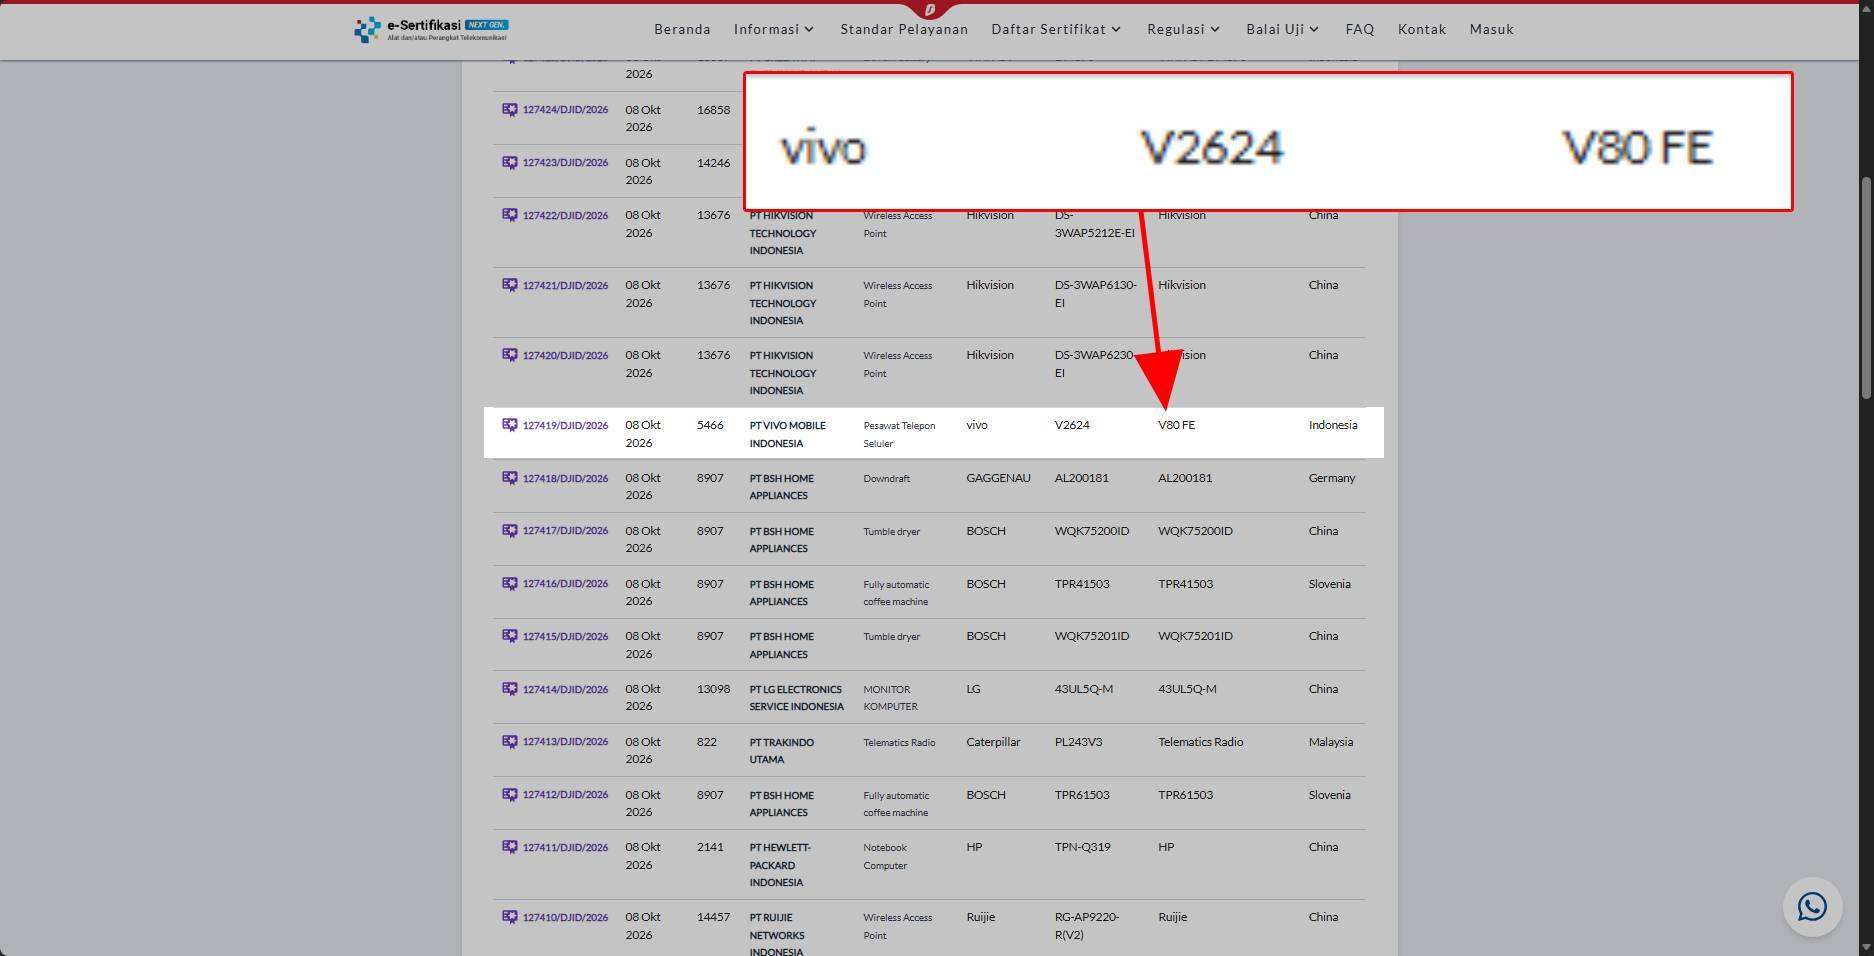This screenshot has width=1874, height=956.
Task: Open the FAQ page
Action: coord(1360,29)
